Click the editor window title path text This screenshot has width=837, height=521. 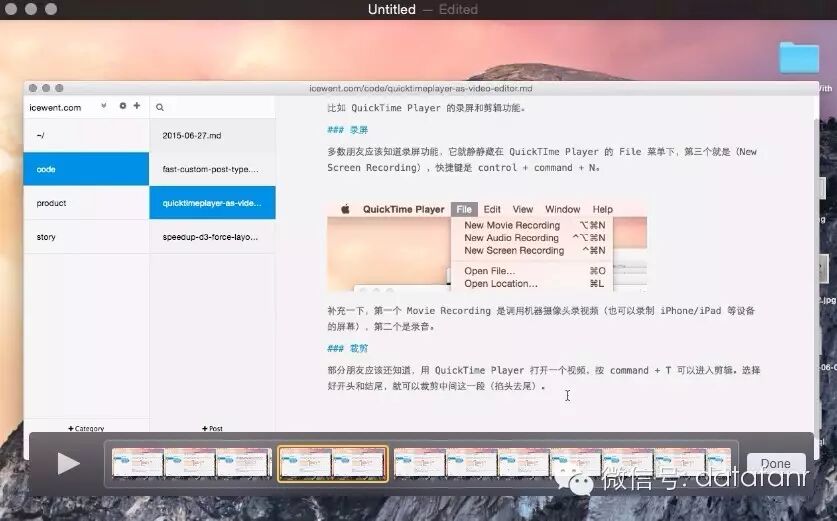tap(421, 88)
